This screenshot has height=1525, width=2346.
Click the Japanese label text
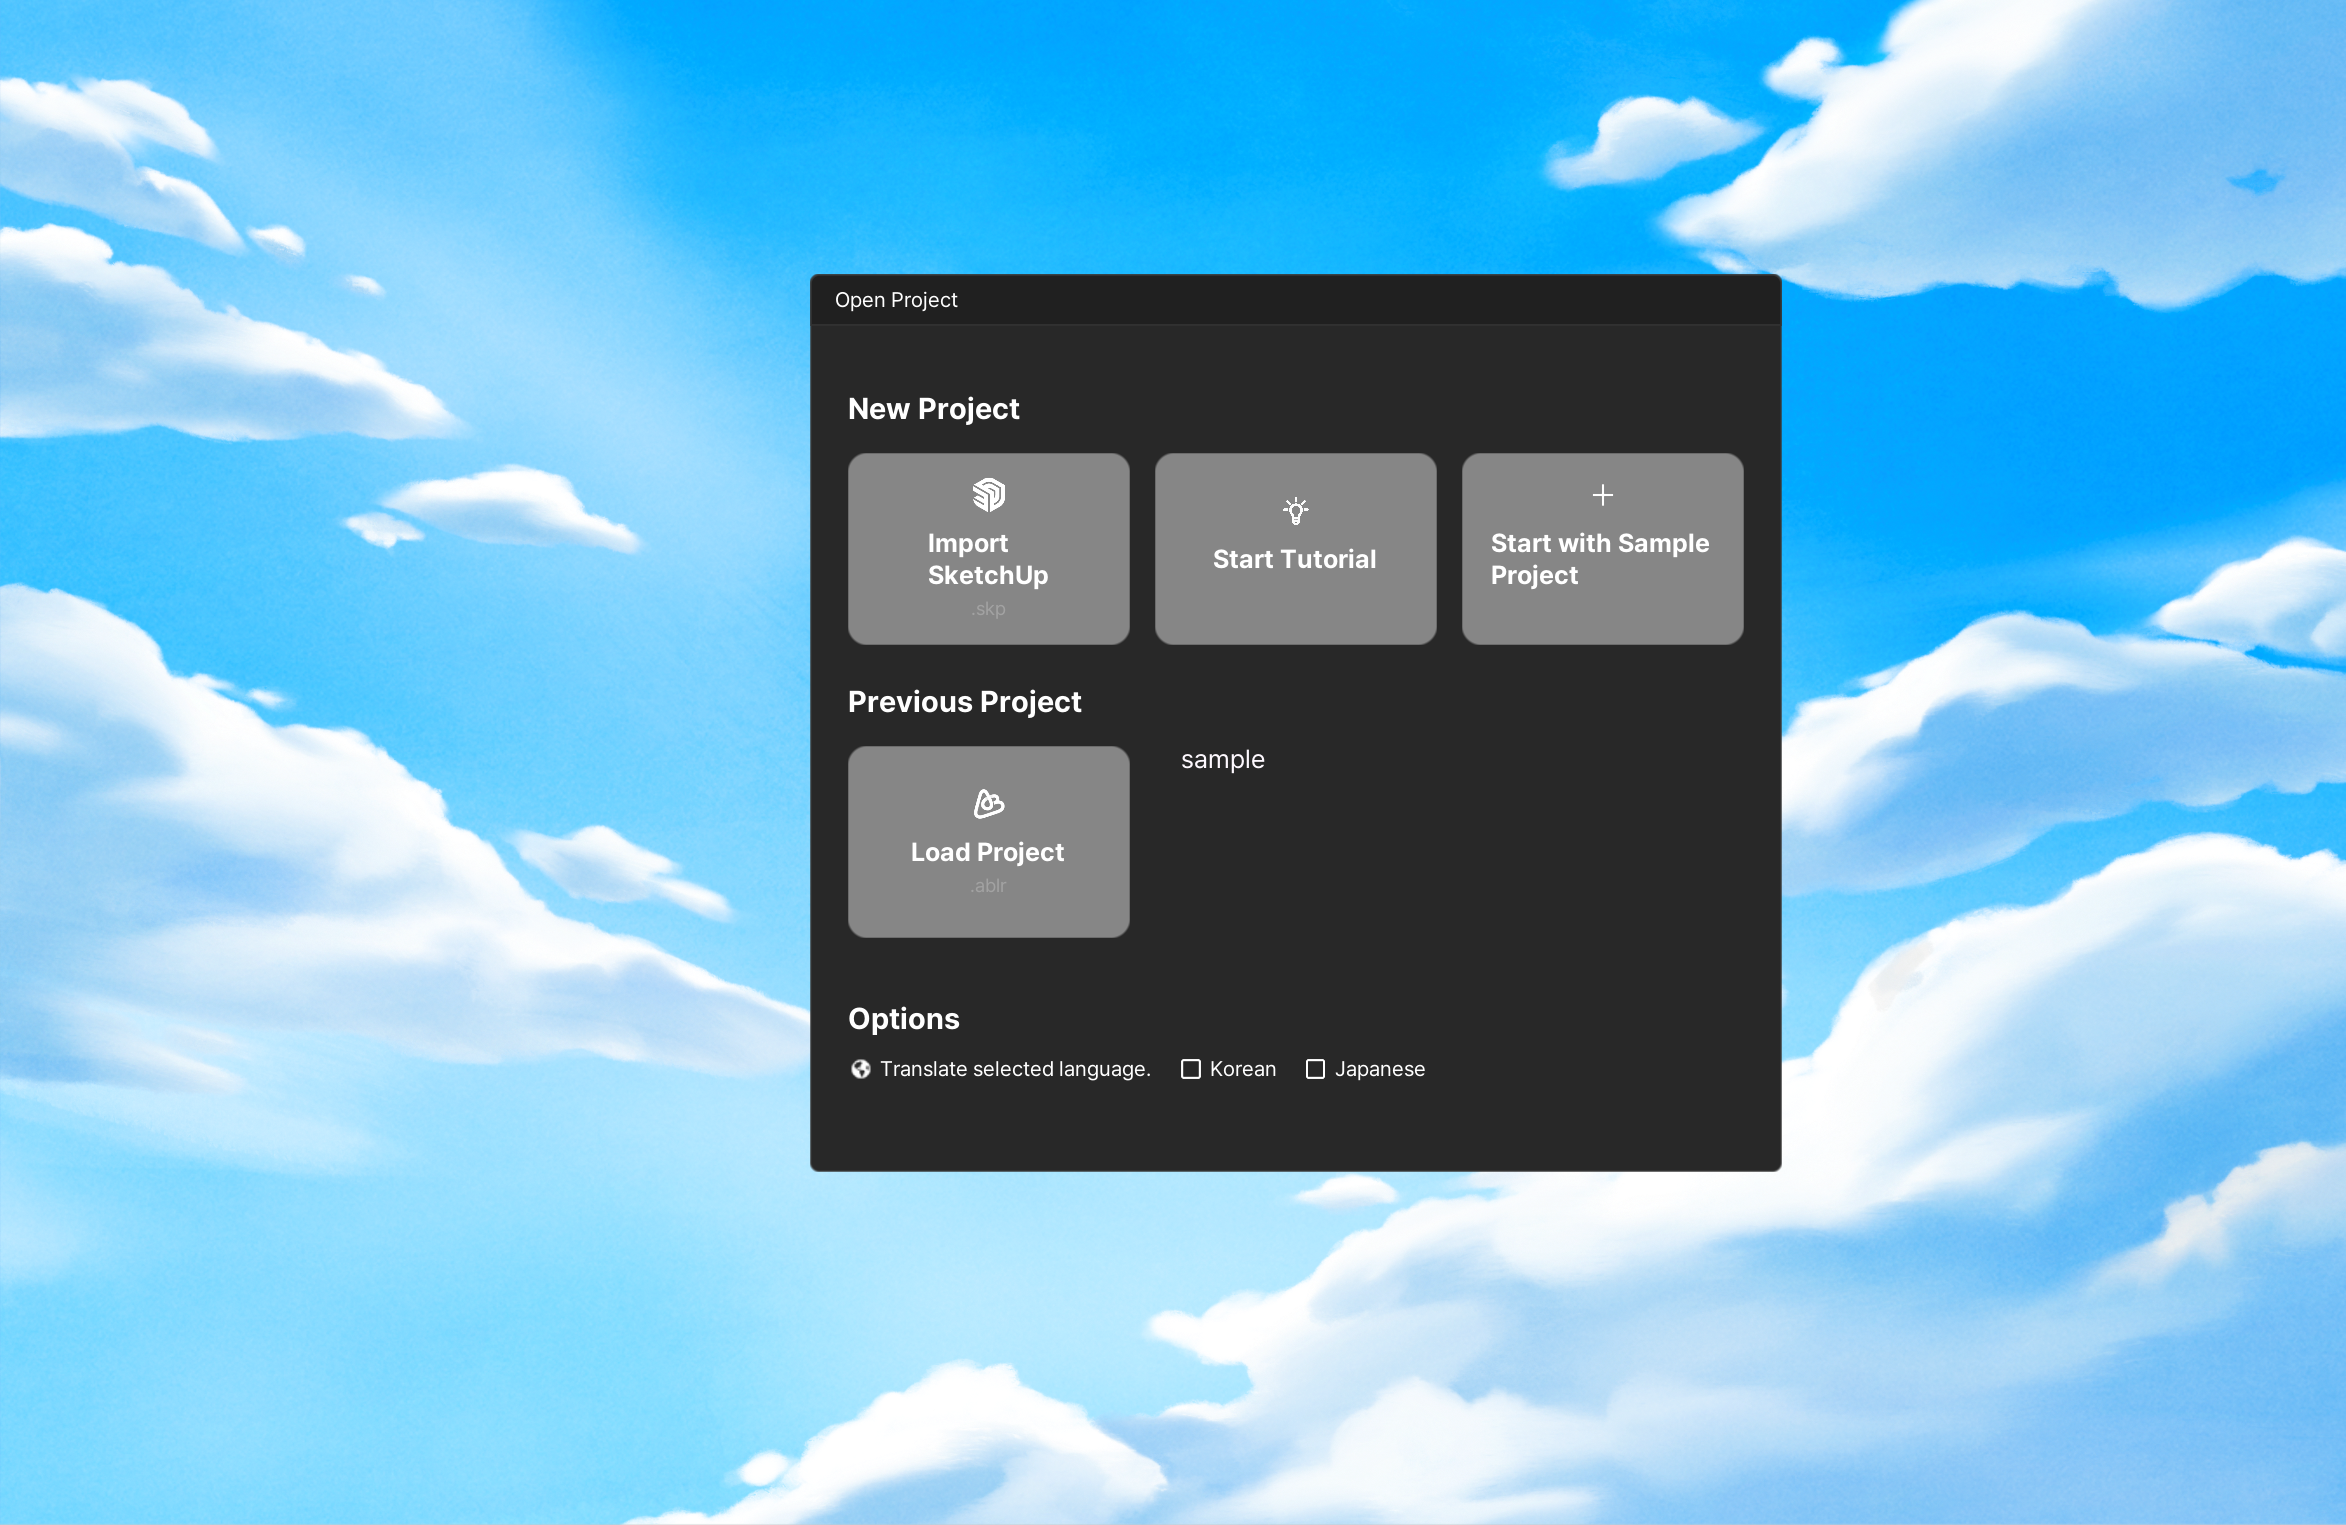pos(1379,1069)
